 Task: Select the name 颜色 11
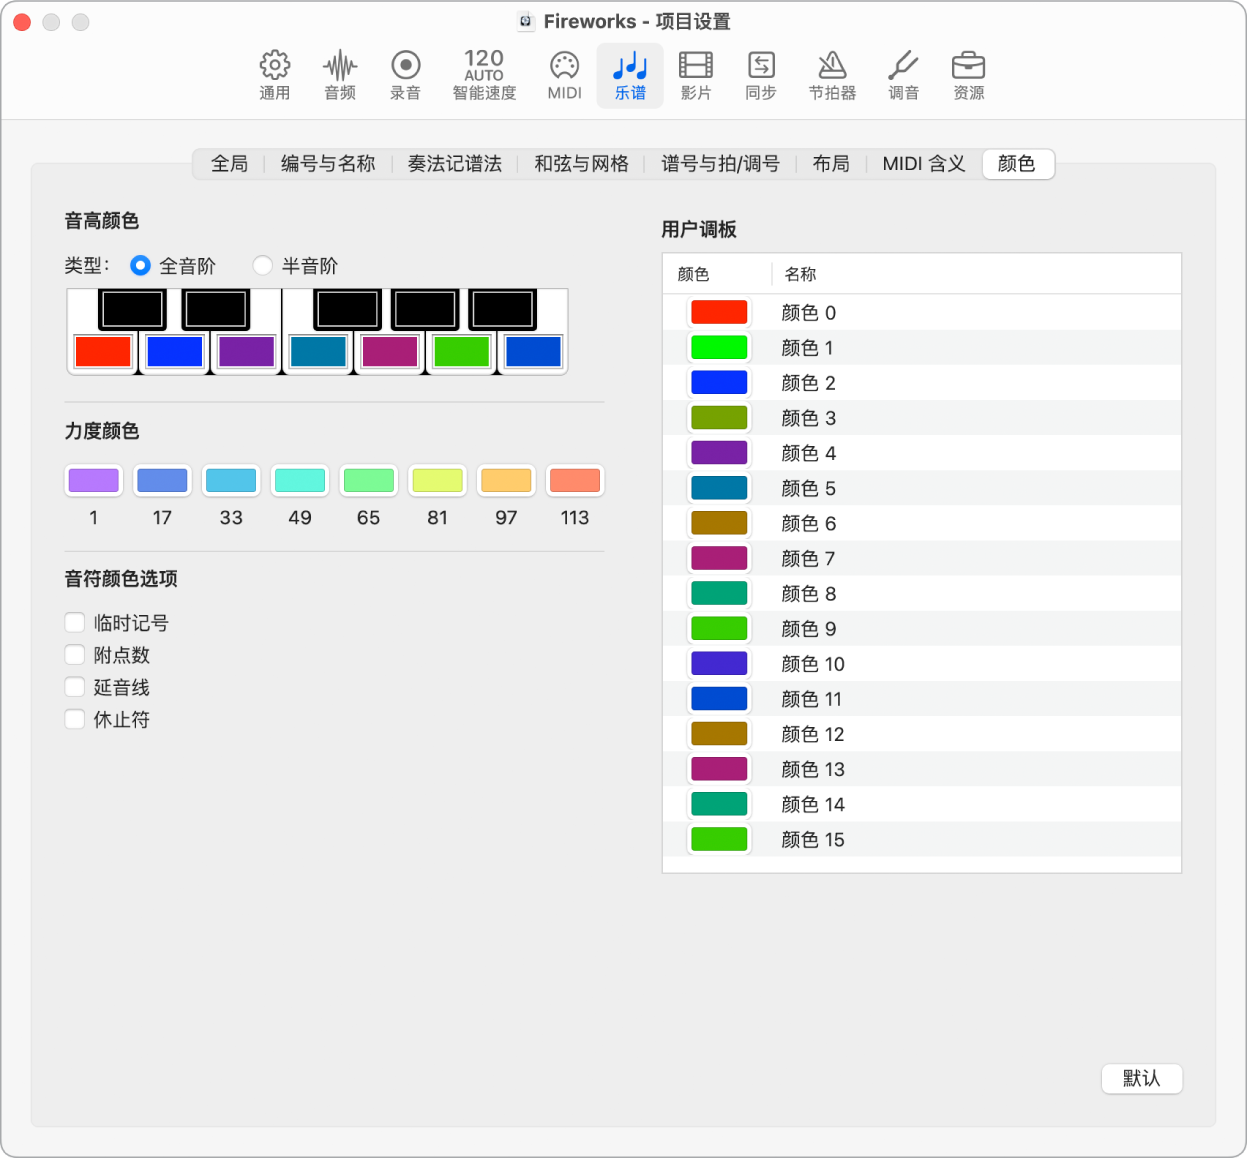coord(811,699)
